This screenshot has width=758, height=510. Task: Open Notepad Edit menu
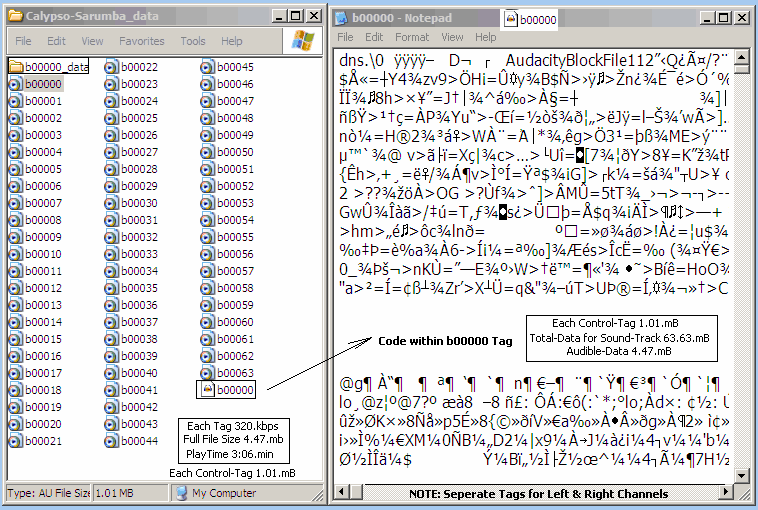[x=374, y=37]
